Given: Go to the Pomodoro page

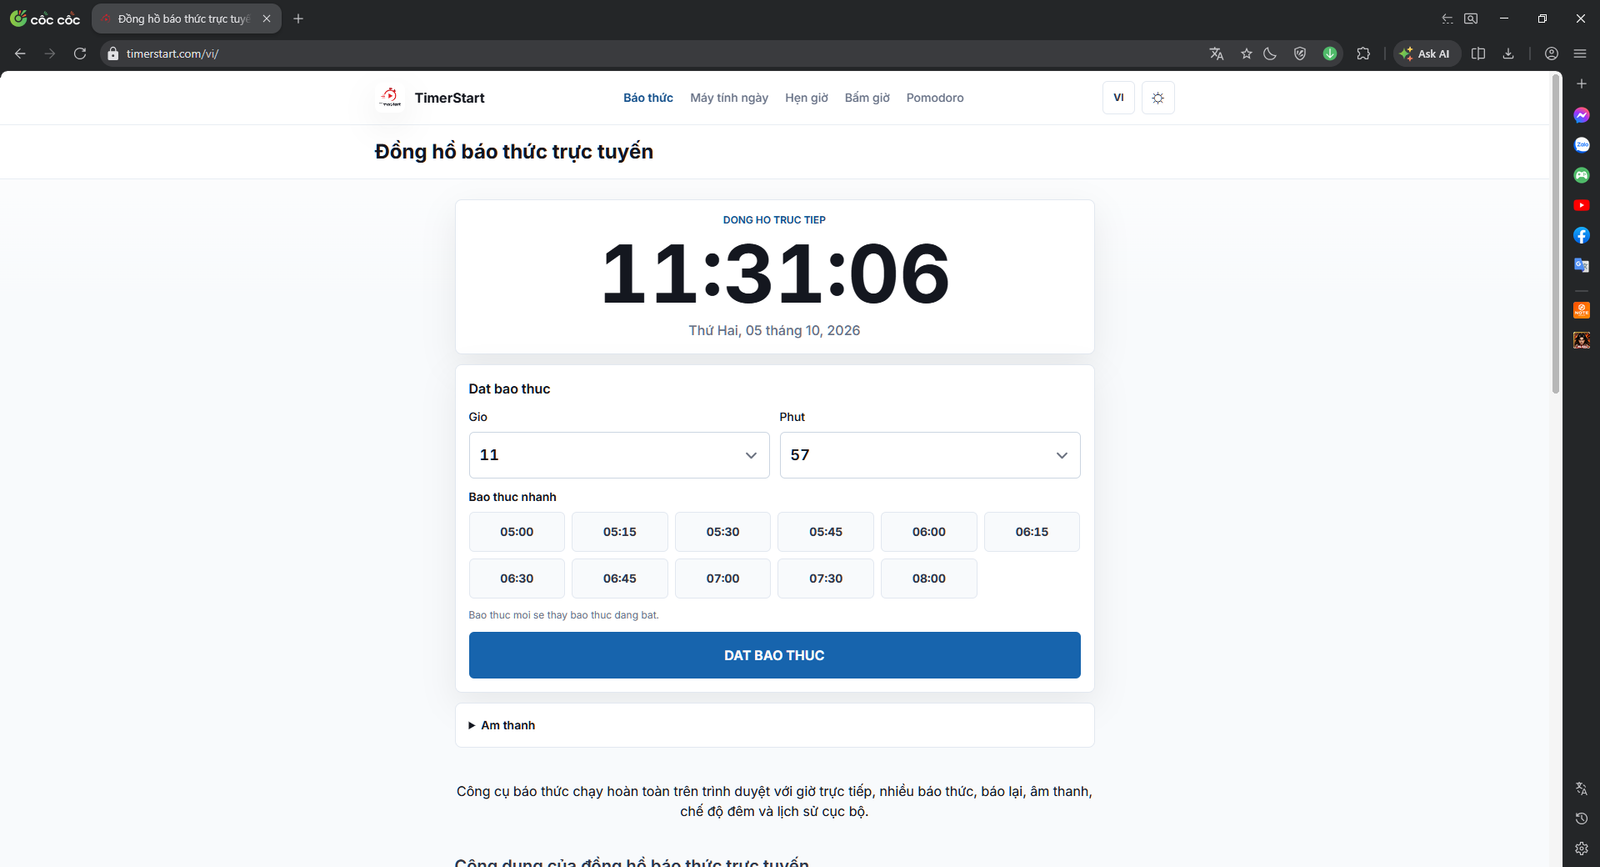Looking at the screenshot, I should 935,98.
